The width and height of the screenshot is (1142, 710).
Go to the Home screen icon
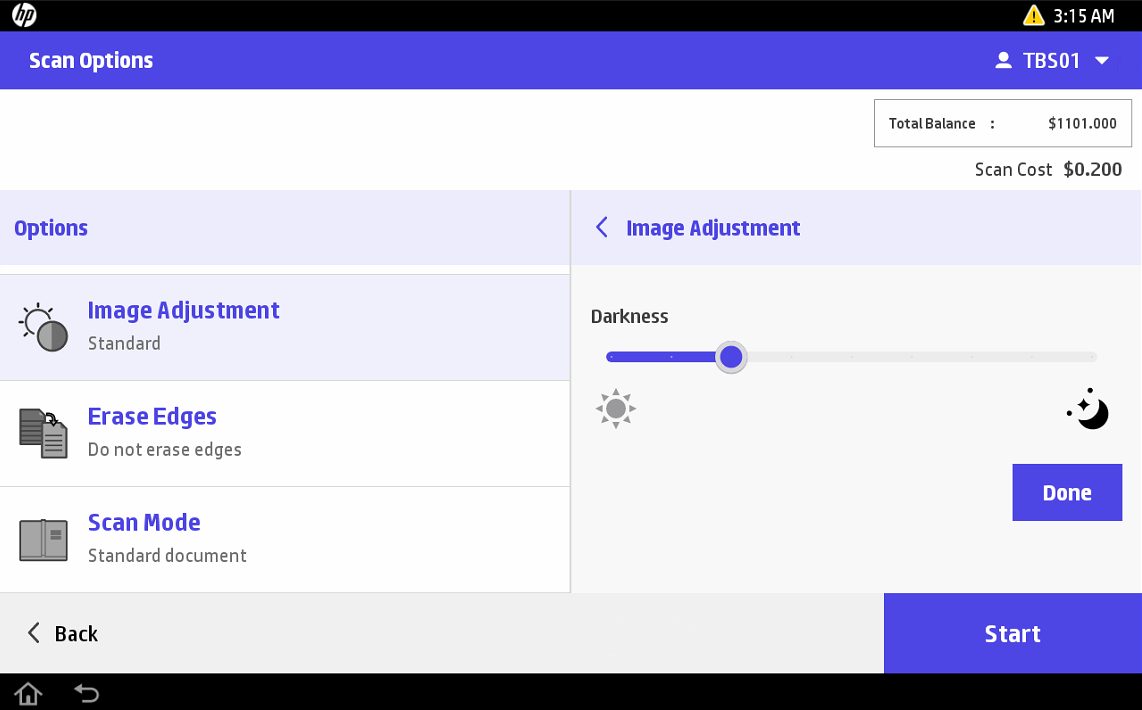[28, 692]
